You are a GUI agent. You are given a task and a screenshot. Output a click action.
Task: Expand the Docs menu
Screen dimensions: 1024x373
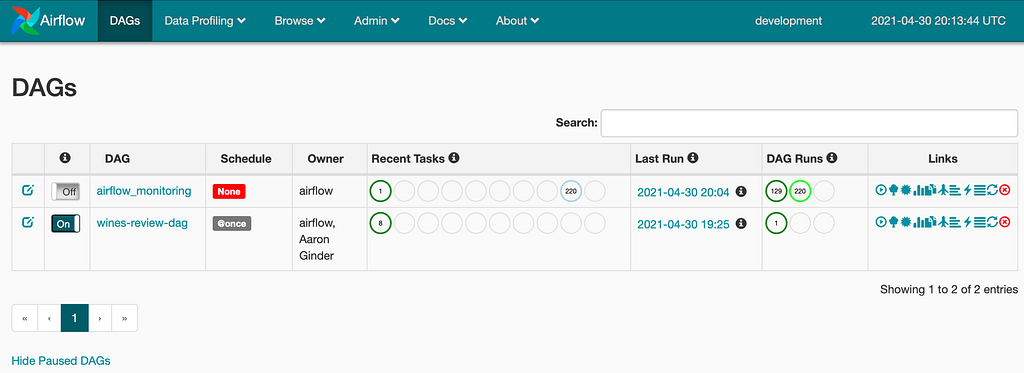(448, 21)
